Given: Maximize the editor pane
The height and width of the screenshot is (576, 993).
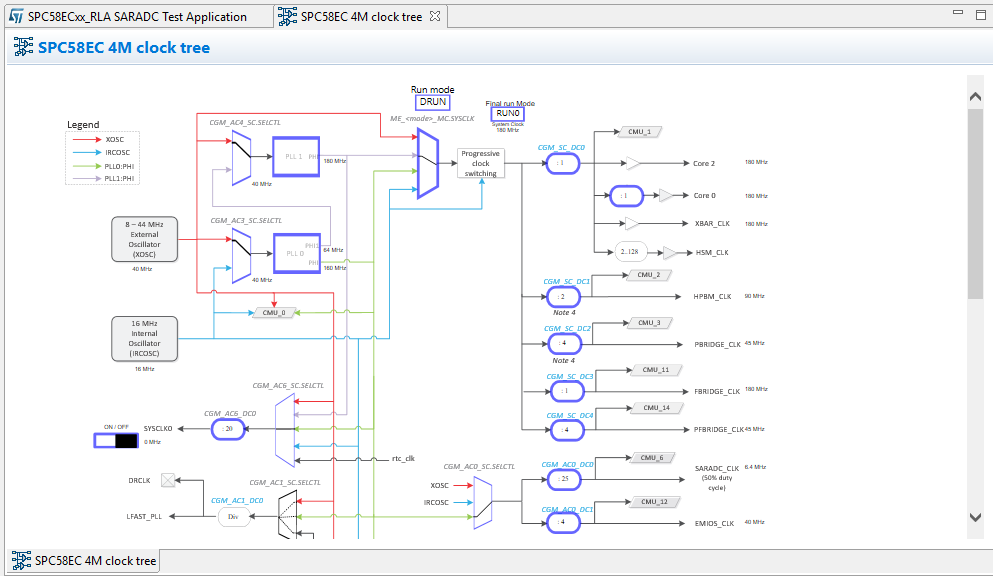Looking at the screenshot, I should pyautogui.click(x=981, y=14).
